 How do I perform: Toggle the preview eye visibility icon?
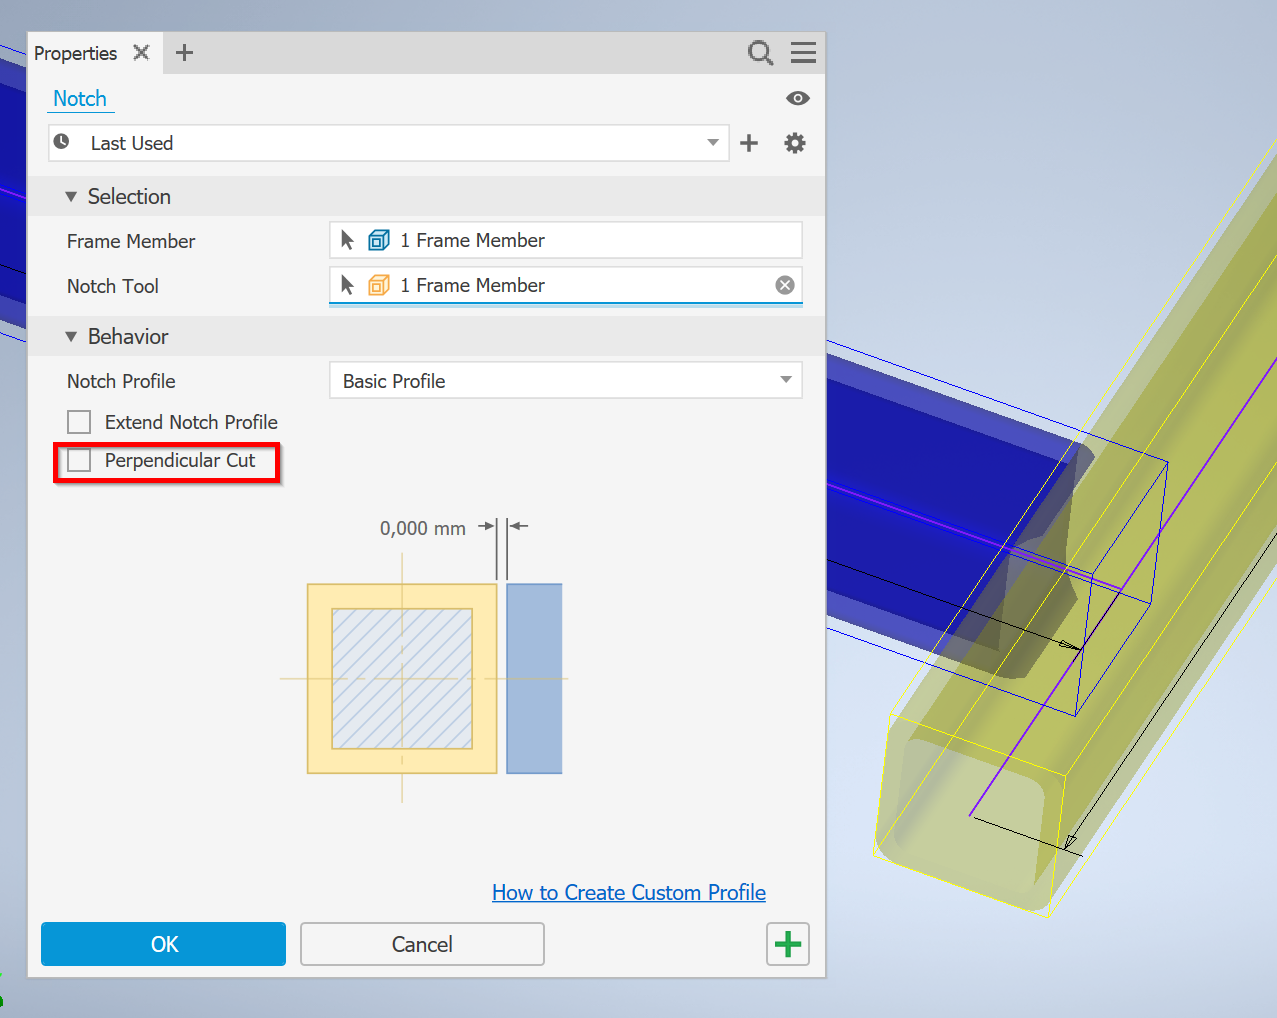click(796, 98)
